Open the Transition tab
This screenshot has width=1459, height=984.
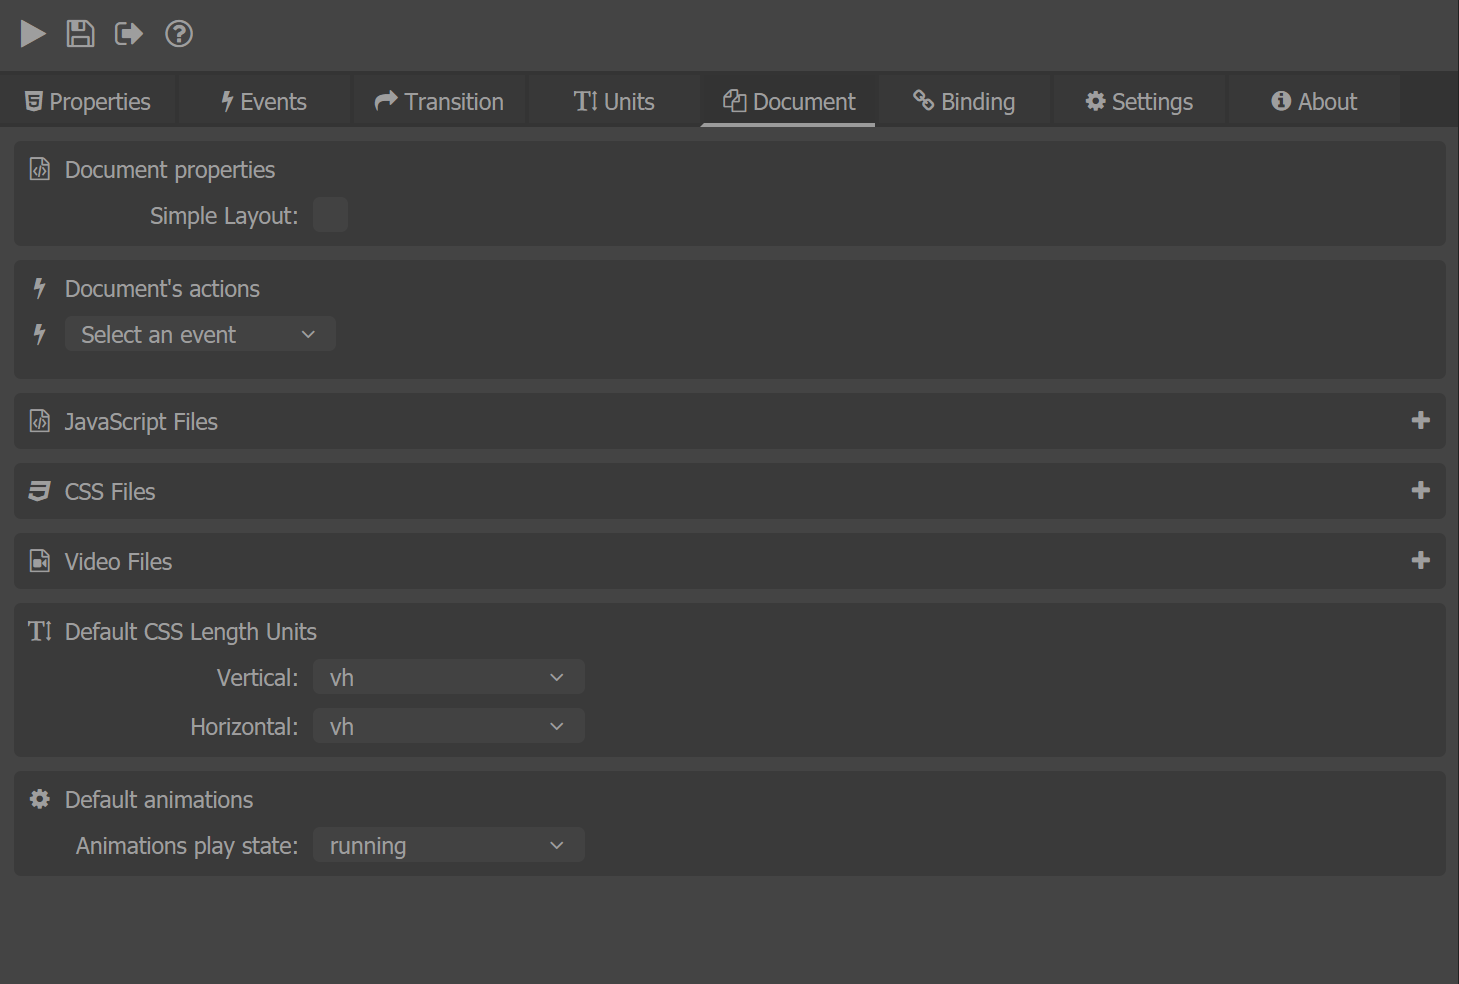(x=439, y=101)
